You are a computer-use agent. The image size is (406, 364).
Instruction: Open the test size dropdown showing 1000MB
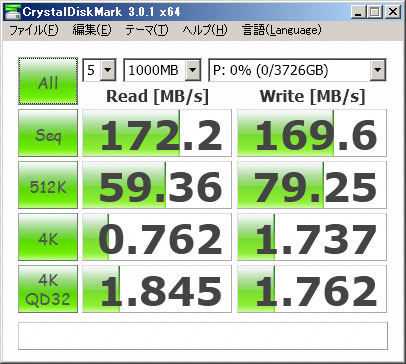[162, 70]
